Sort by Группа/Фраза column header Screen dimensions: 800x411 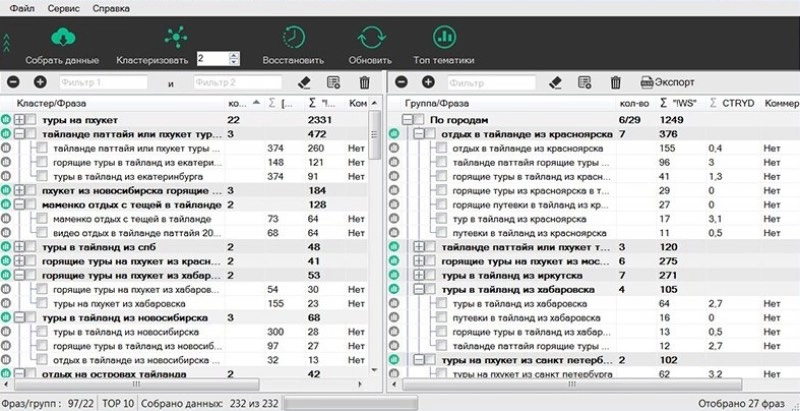click(x=437, y=104)
